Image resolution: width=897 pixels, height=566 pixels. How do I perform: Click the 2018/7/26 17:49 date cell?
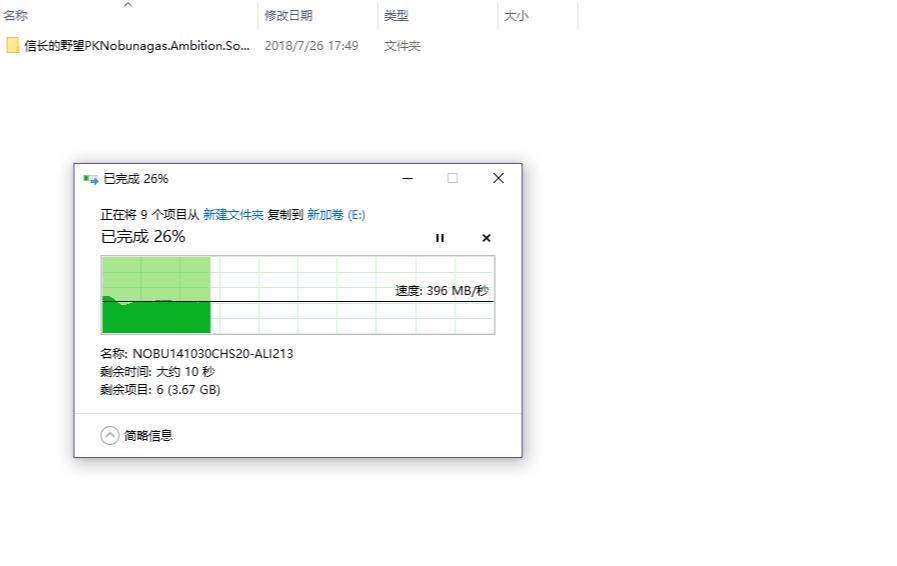pyautogui.click(x=311, y=46)
